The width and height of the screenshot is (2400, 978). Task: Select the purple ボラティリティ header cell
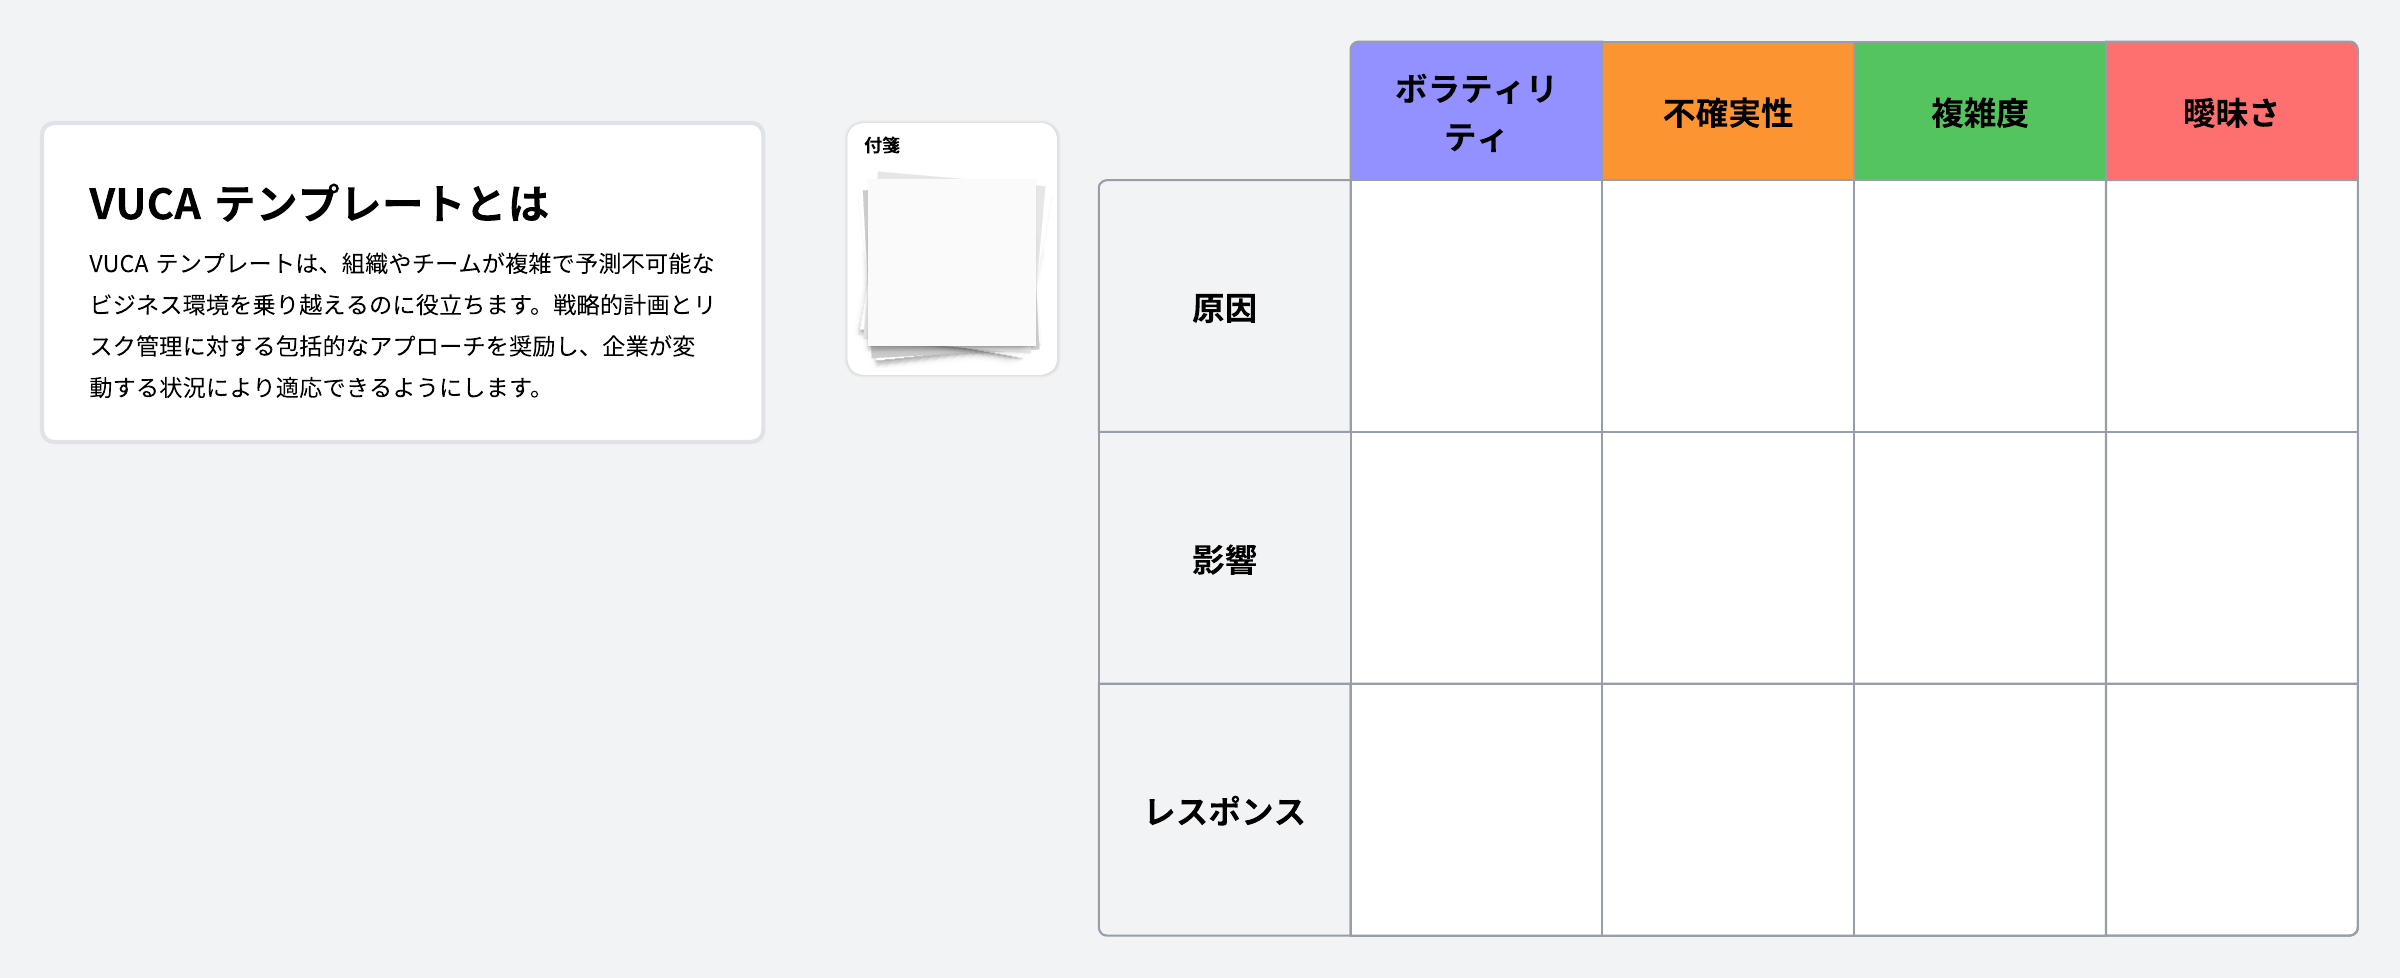tap(1476, 112)
